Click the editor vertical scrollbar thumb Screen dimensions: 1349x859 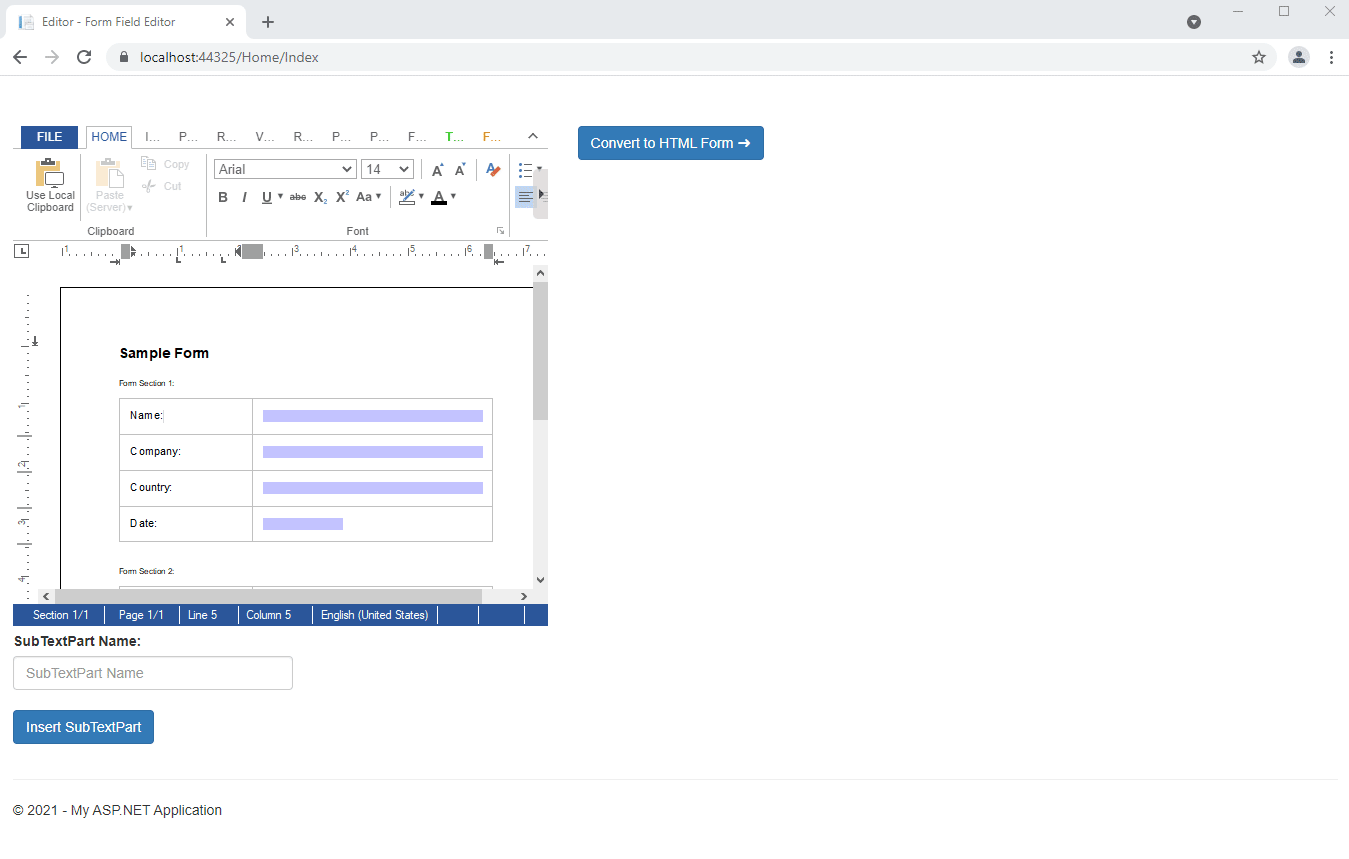click(x=540, y=350)
